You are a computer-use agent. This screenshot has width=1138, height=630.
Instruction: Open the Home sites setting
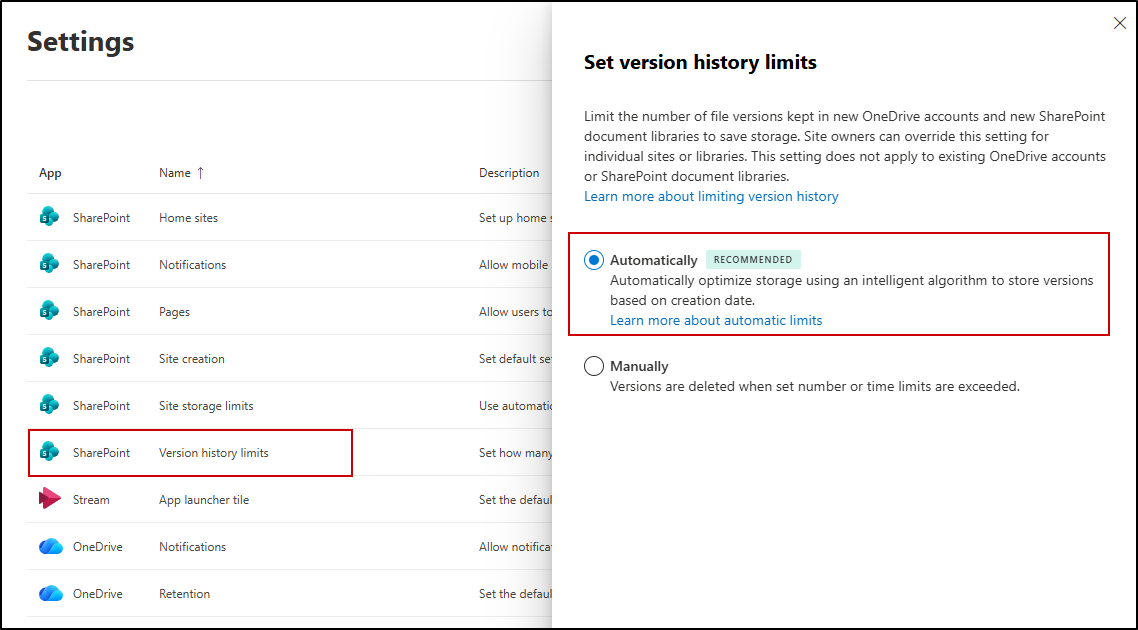pos(189,218)
